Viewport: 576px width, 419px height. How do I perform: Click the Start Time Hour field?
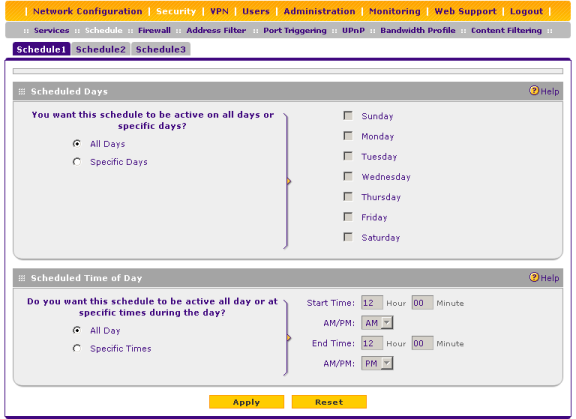pos(372,303)
